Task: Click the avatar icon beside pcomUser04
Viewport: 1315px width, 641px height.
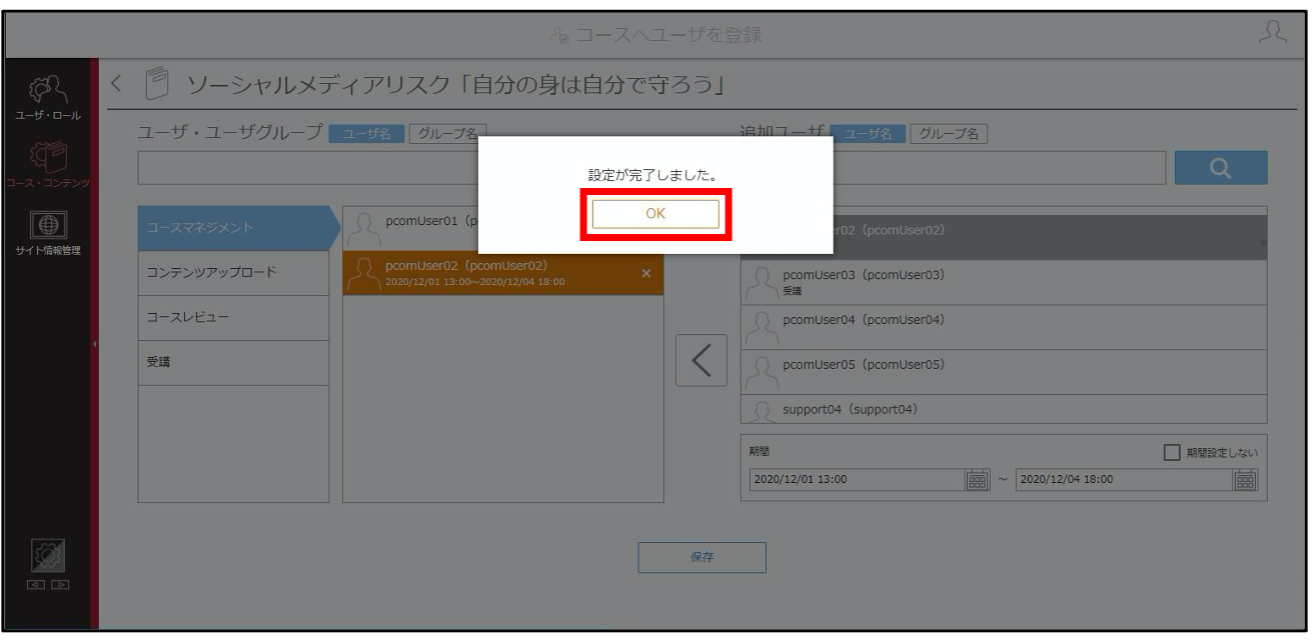Action: [763, 328]
